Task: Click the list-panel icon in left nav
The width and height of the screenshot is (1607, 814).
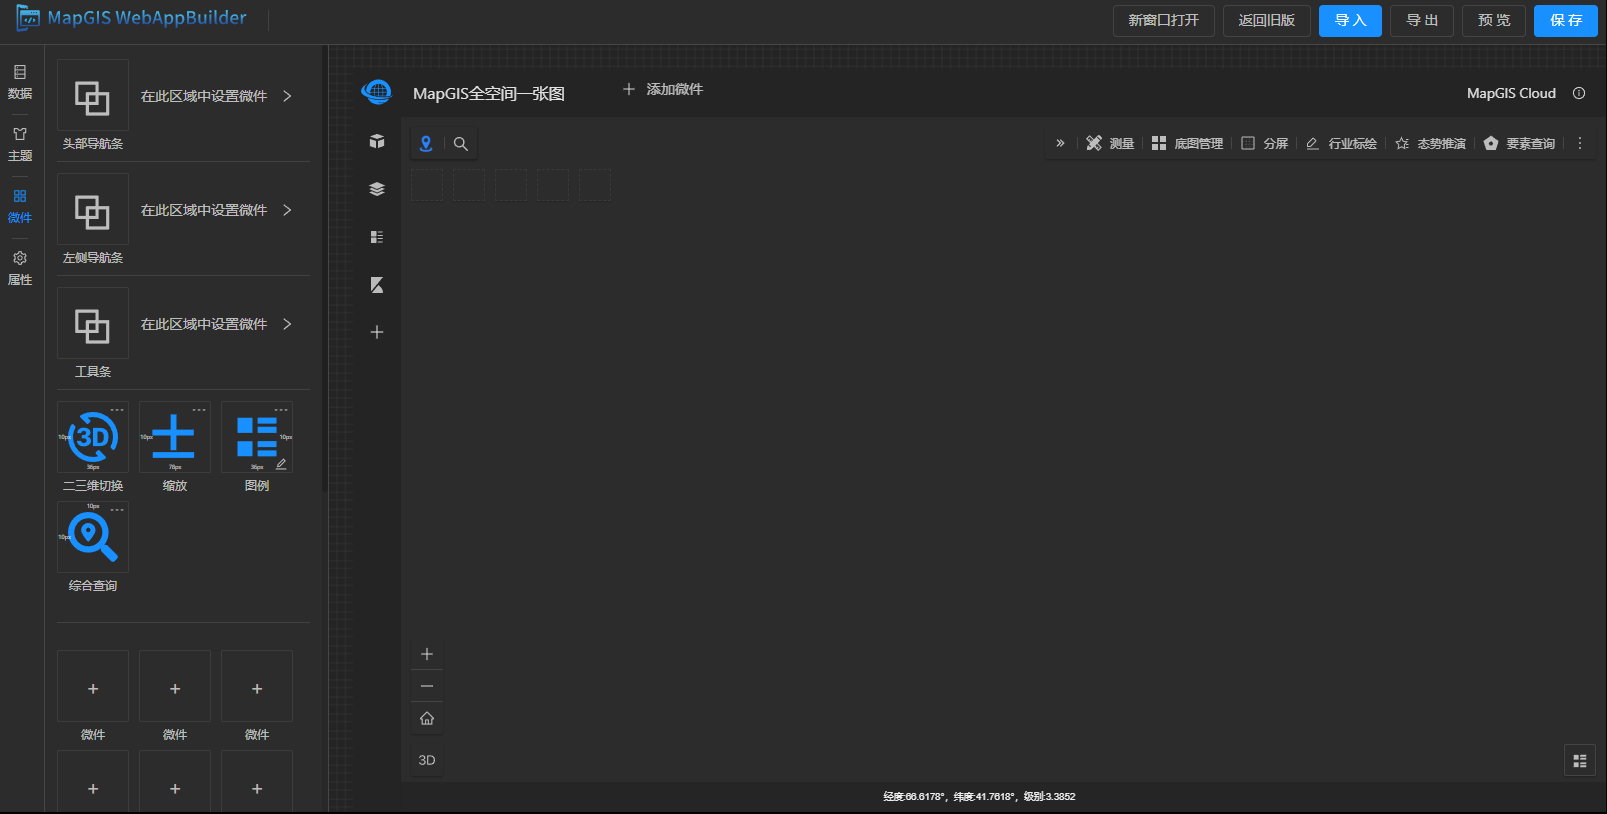Action: click(377, 237)
